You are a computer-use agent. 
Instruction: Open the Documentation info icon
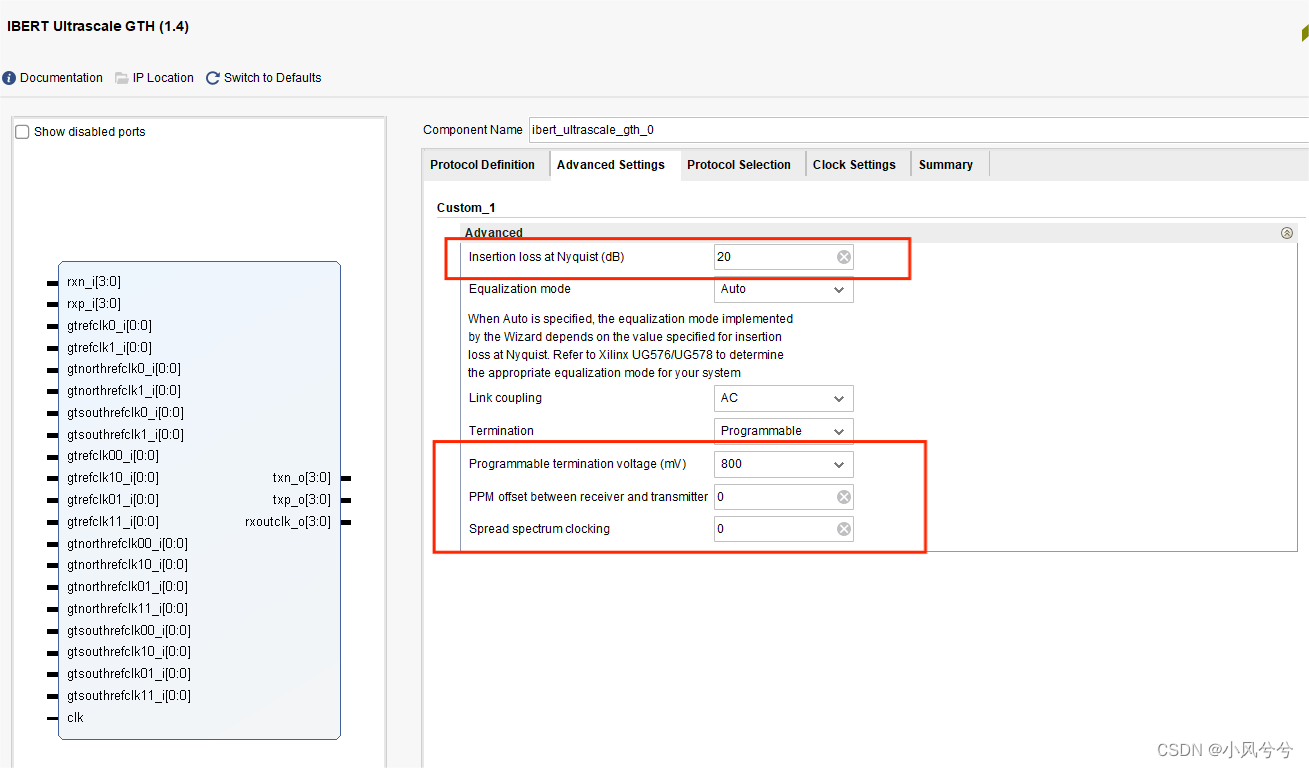[9, 78]
